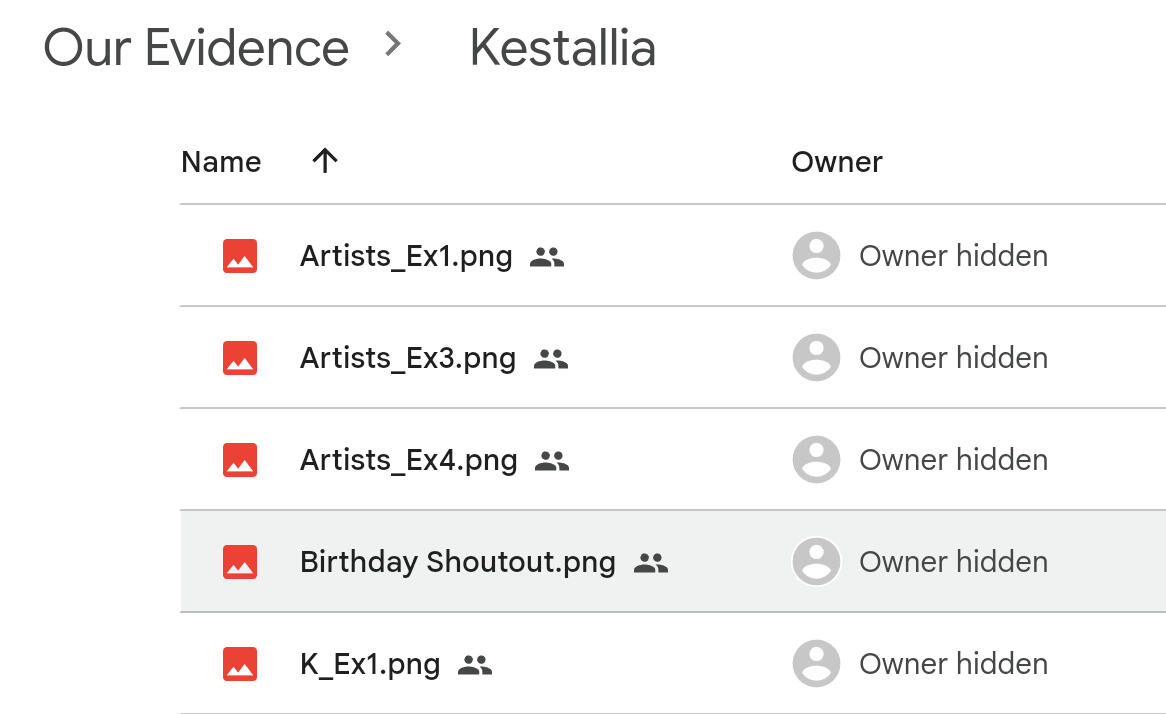Click the image file icon beside Artists_Ex3.png

(x=240, y=358)
